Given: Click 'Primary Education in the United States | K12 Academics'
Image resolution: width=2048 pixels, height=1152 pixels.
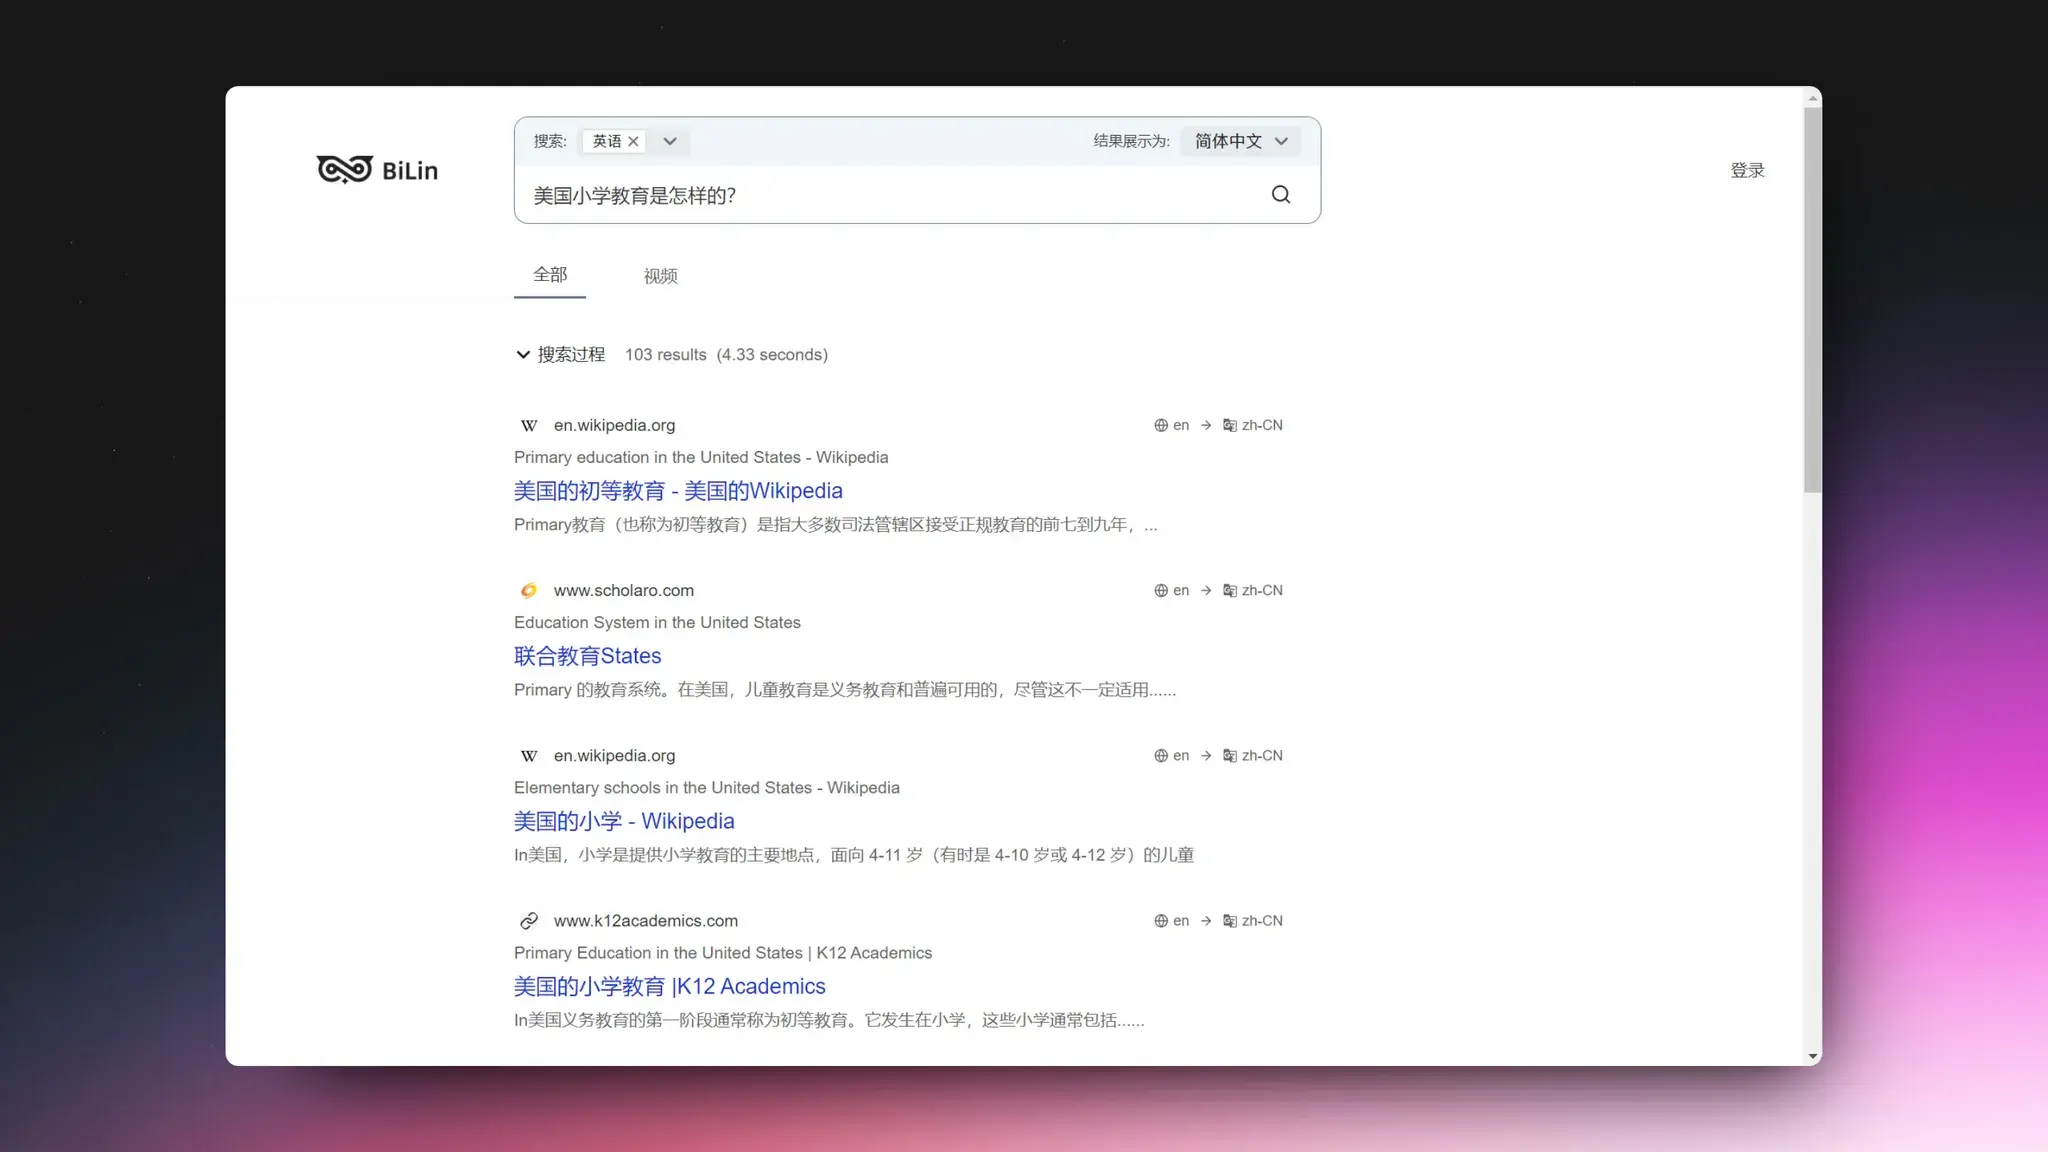Looking at the screenshot, I should pos(723,953).
